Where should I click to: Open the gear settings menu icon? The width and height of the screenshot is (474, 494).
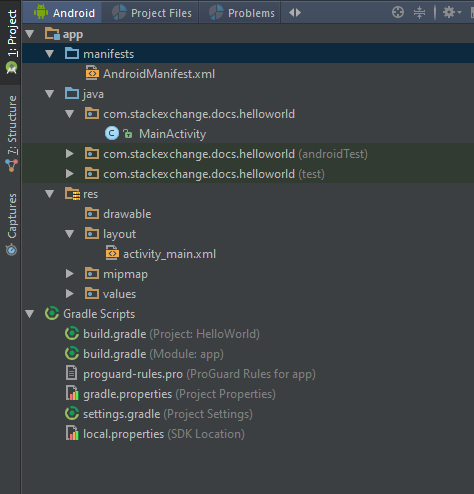pyautogui.click(x=452, y=13)
